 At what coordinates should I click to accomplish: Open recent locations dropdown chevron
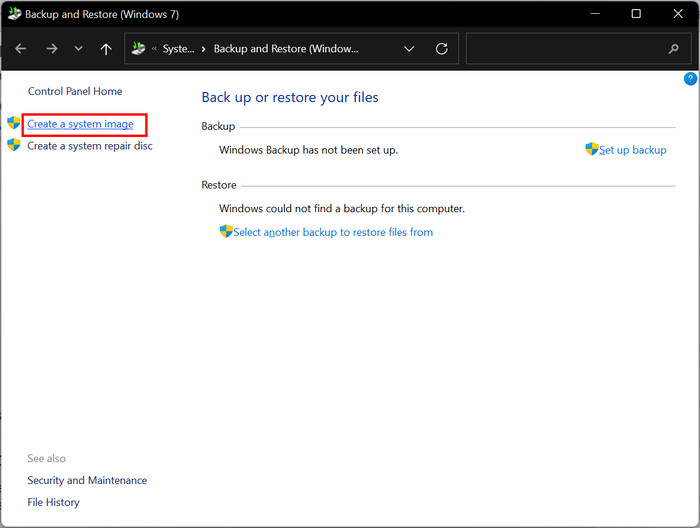click(79, 48)
